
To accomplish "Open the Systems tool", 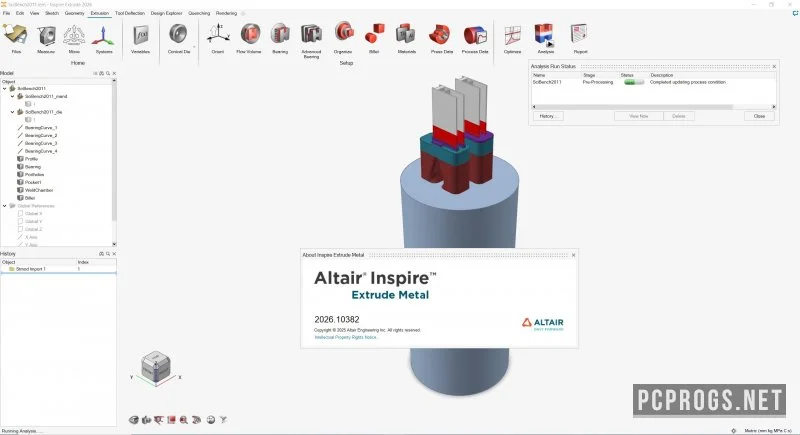I will pos(104,37).
